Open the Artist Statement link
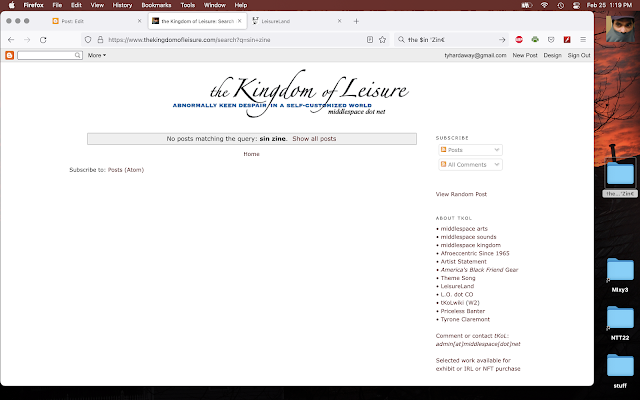 464,262
